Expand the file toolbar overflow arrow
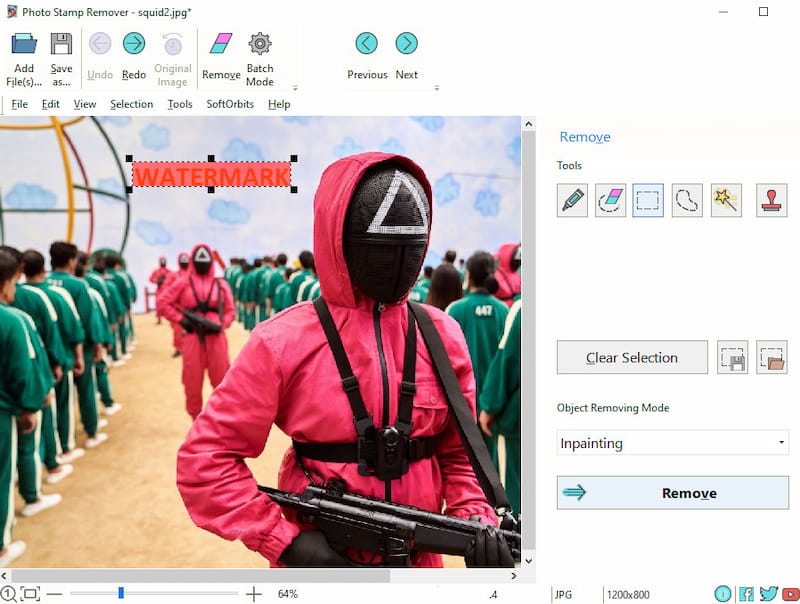Screen dimensions: 800x604 (295, 88)
